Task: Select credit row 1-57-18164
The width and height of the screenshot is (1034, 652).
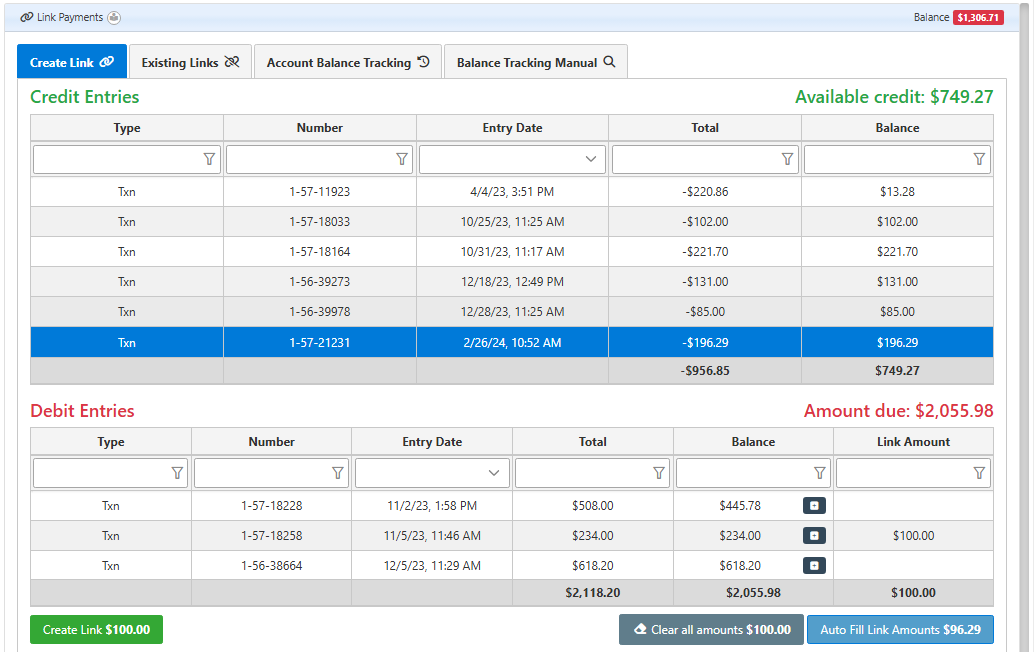Action: tap(320, 252)
